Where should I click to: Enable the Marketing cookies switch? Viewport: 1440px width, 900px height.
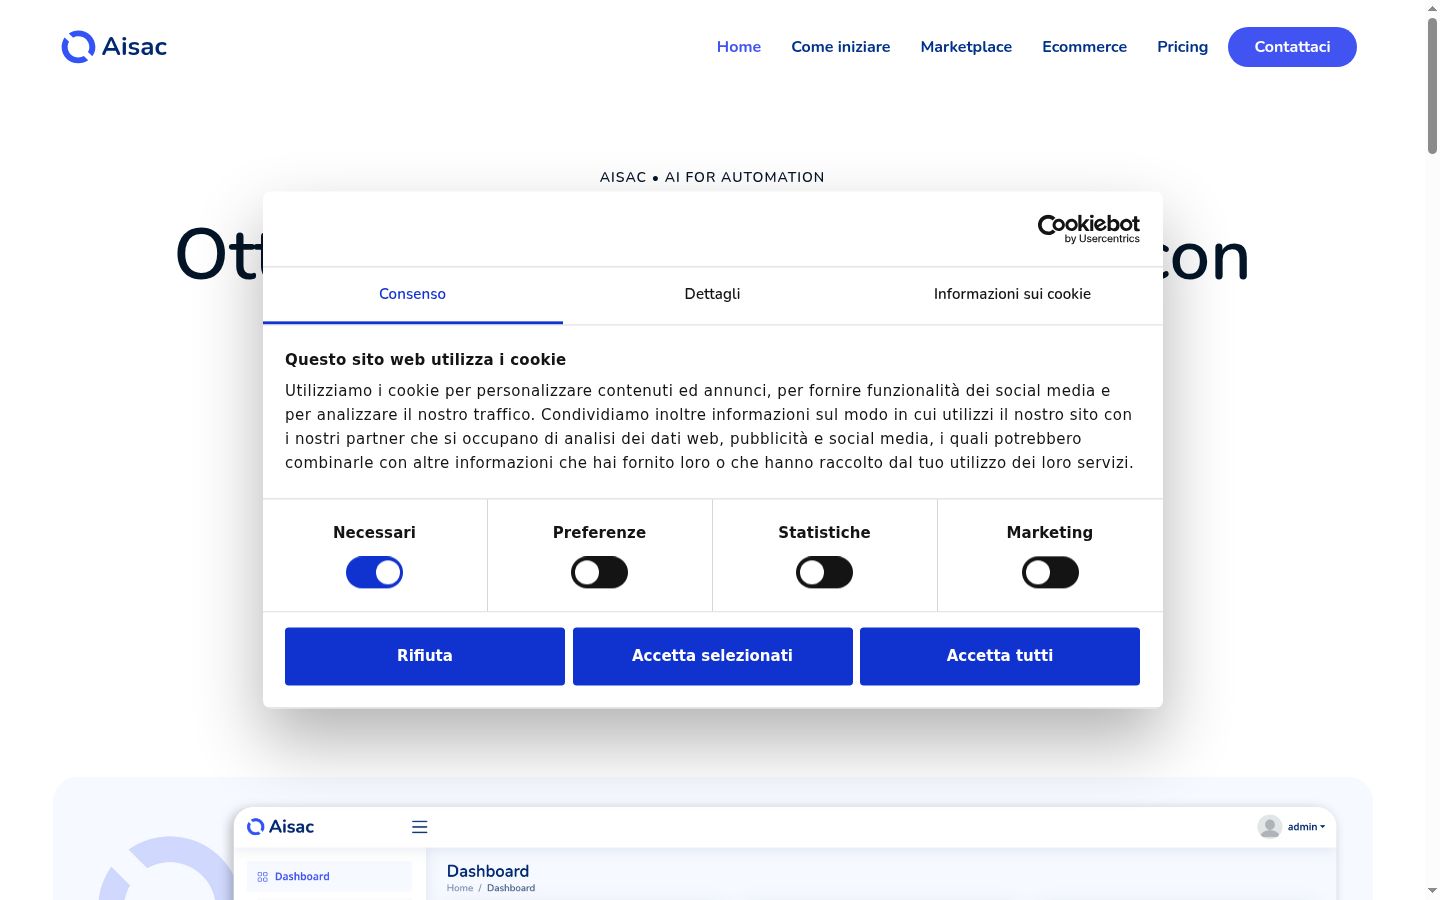pyautogui.click(x=1050, y=573)
